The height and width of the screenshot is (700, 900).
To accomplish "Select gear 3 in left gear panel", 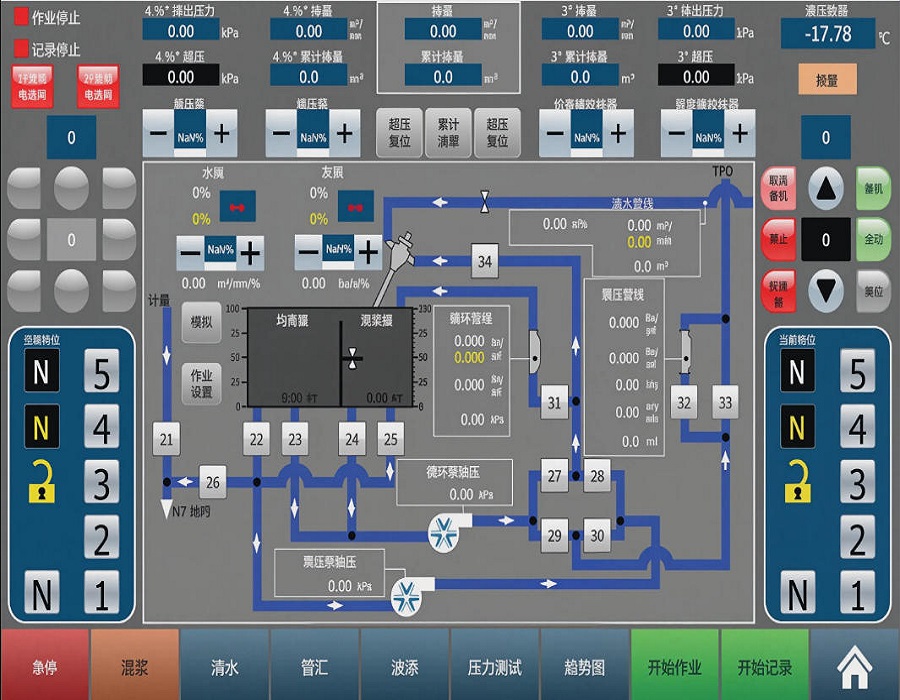I will (x=102, y=482).
